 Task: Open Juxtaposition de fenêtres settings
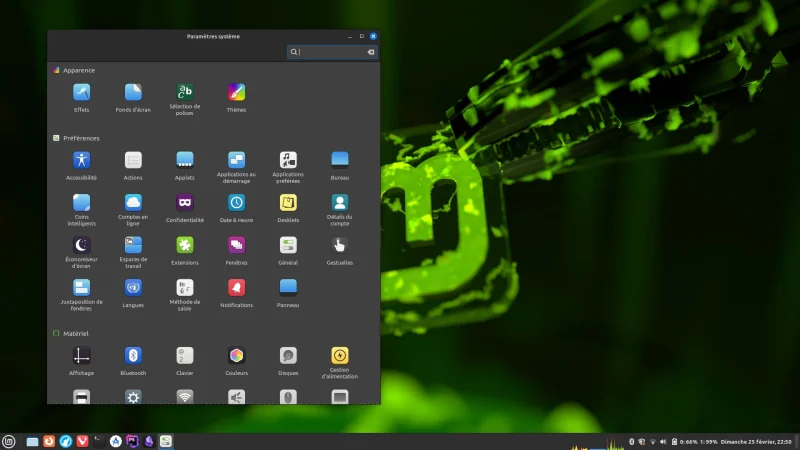[x=81, y=294]
